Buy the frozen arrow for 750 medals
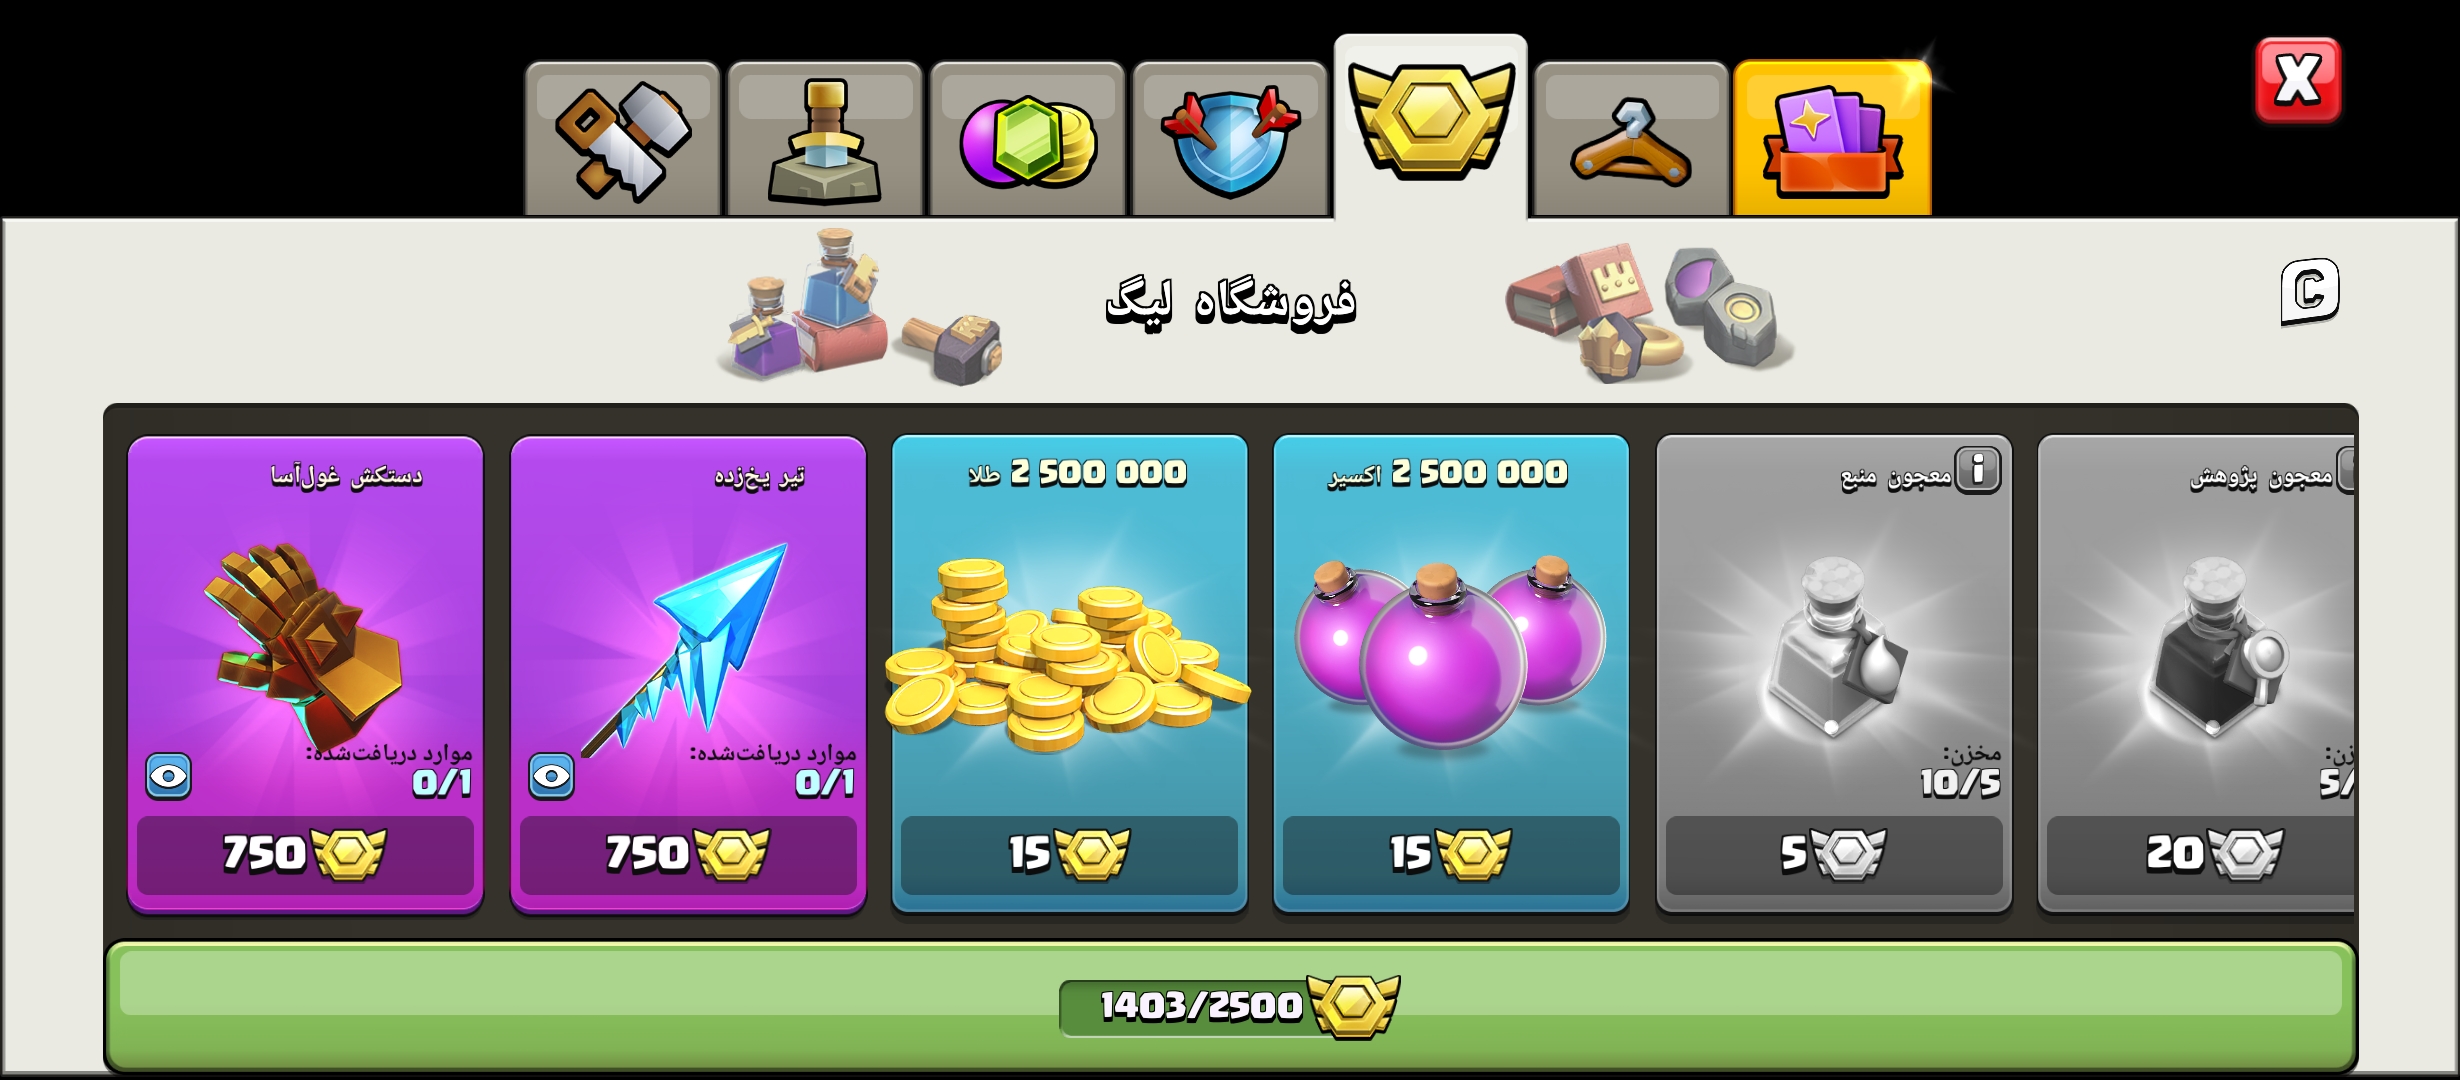 [688, 854]
